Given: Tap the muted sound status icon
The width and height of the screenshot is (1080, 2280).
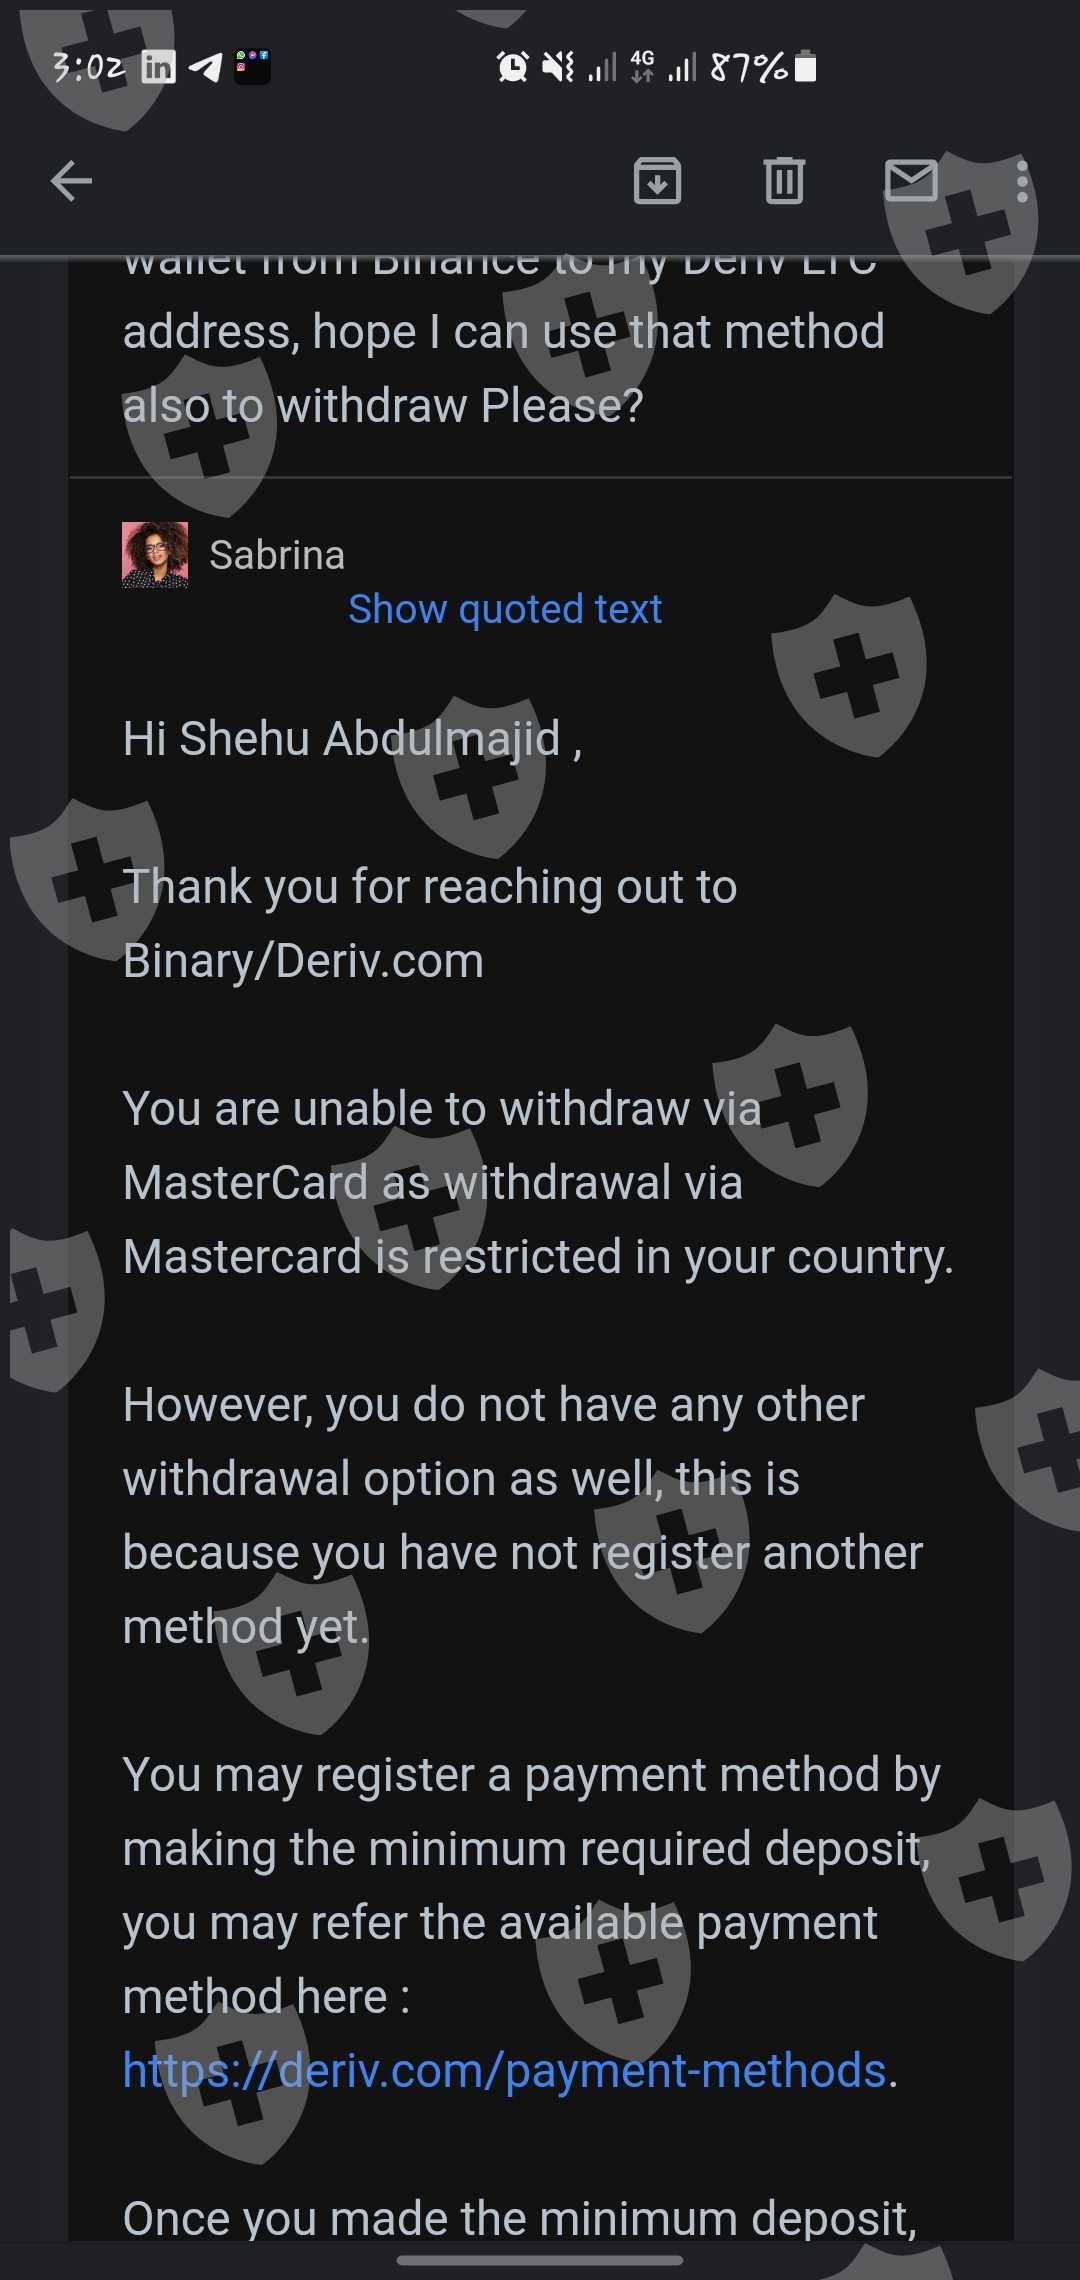Looking at the screenshot, I should [x=558, y=67].
